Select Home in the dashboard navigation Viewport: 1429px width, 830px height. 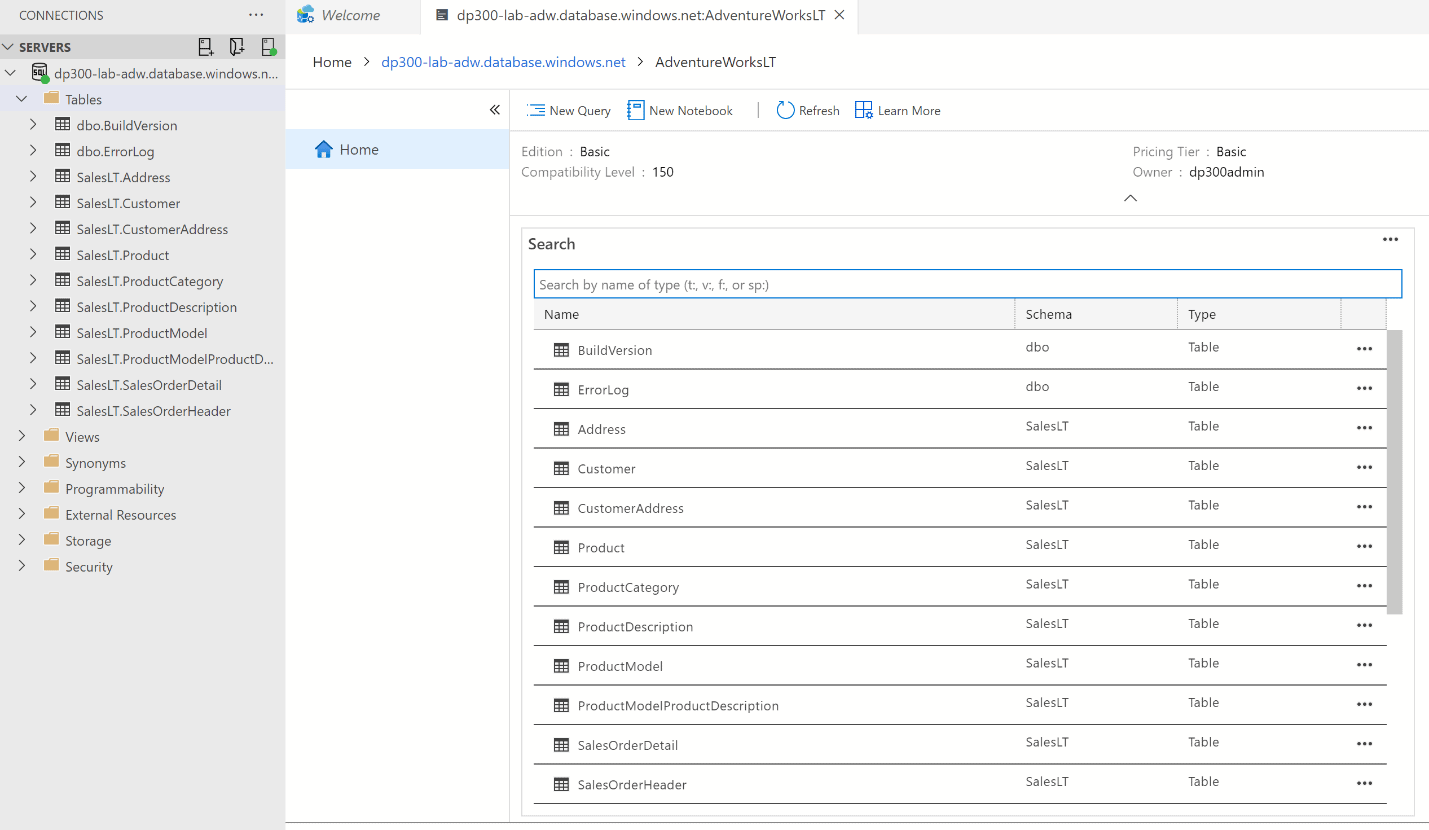pyautogui.click(x=360, y=148)
